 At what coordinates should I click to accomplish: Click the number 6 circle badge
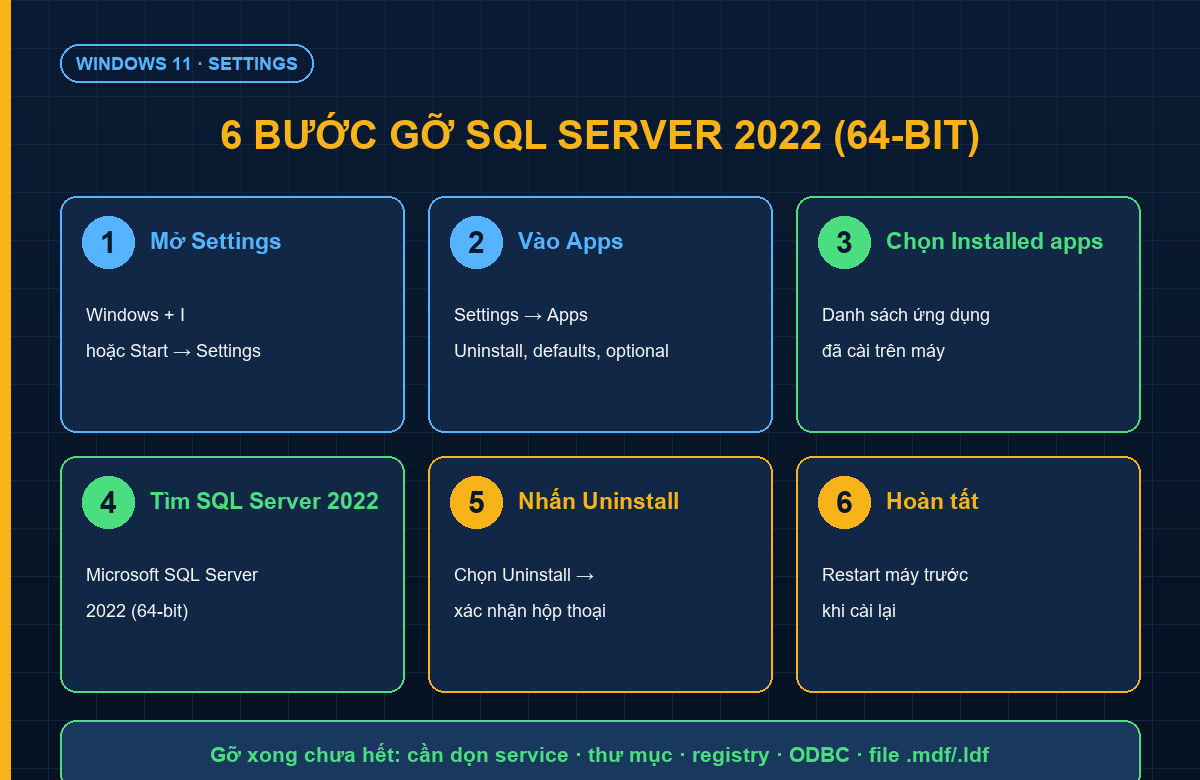click(x=844, y=502)
